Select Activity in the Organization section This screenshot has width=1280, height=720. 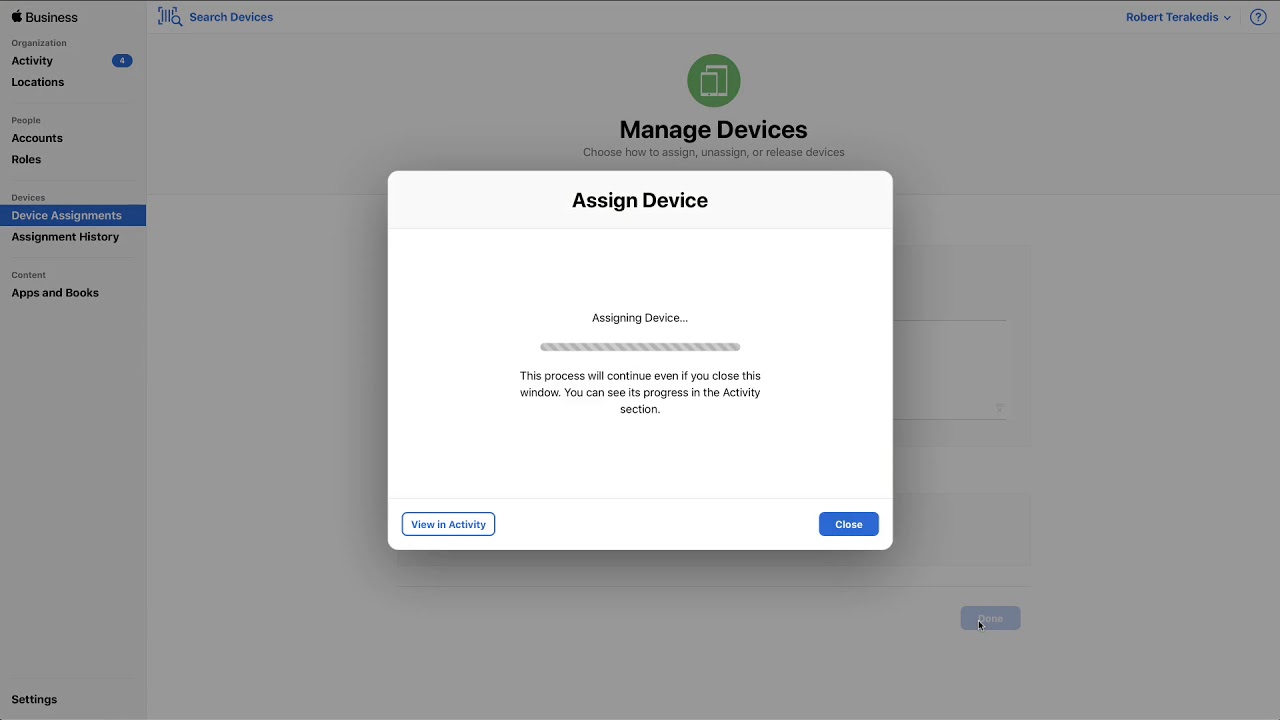pos(32,60)
